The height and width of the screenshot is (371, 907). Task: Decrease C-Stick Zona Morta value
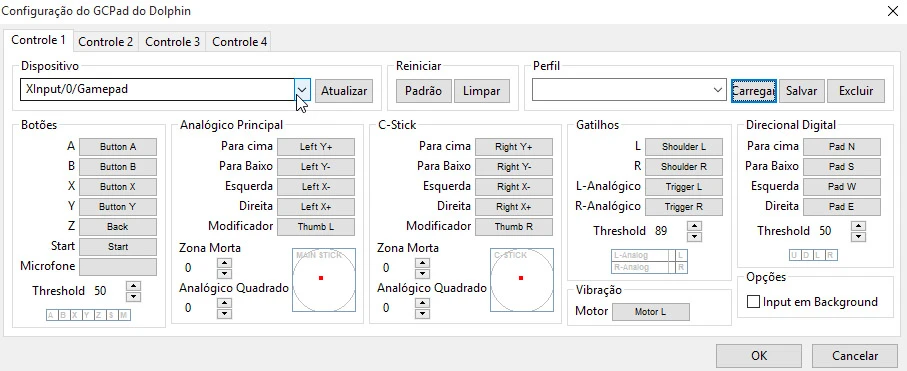tap(423, 273)
